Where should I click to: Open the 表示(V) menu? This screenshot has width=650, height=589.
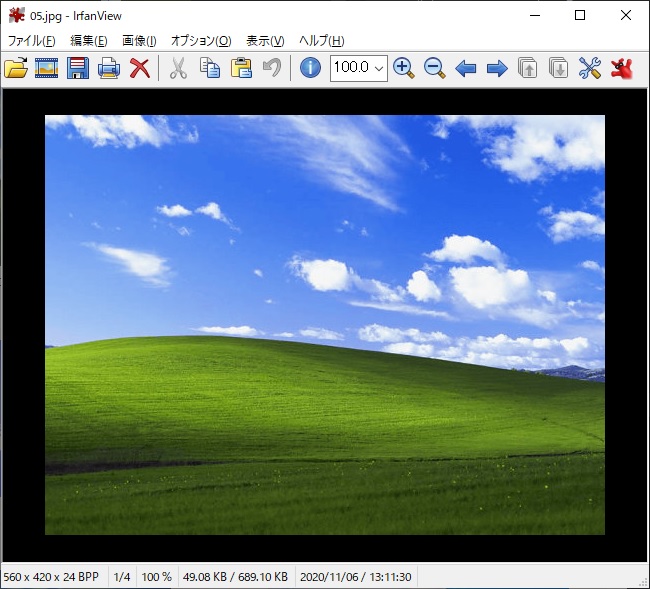pos(265,41)
